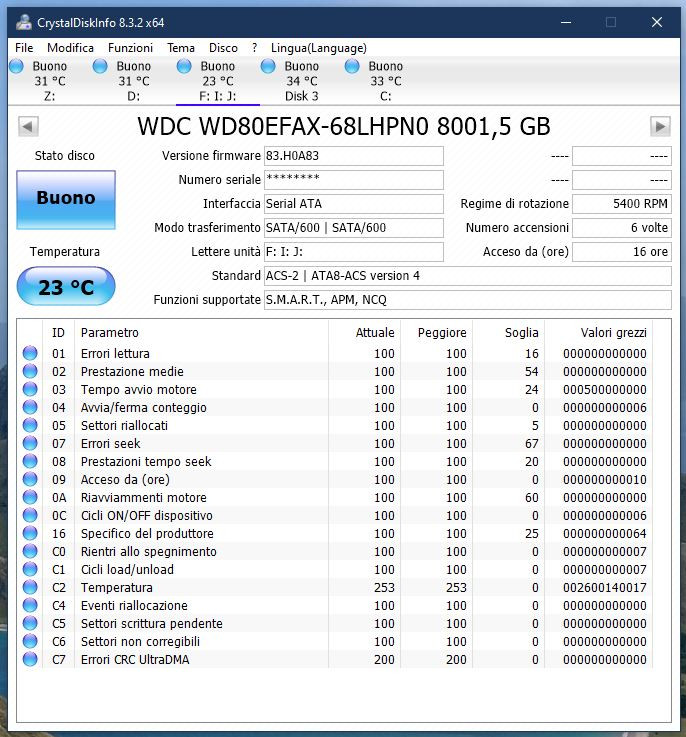The image size is (686, 737).
Task: Open the Funzioni menu
Action: point(130,48)
